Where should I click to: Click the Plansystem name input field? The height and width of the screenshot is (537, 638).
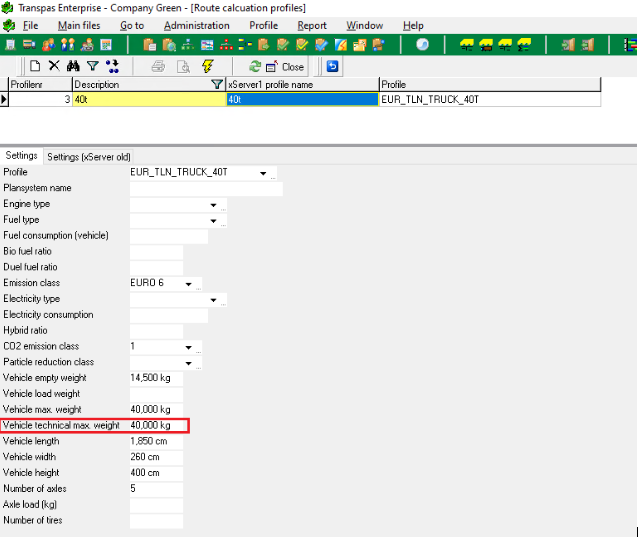click(206, 188)
